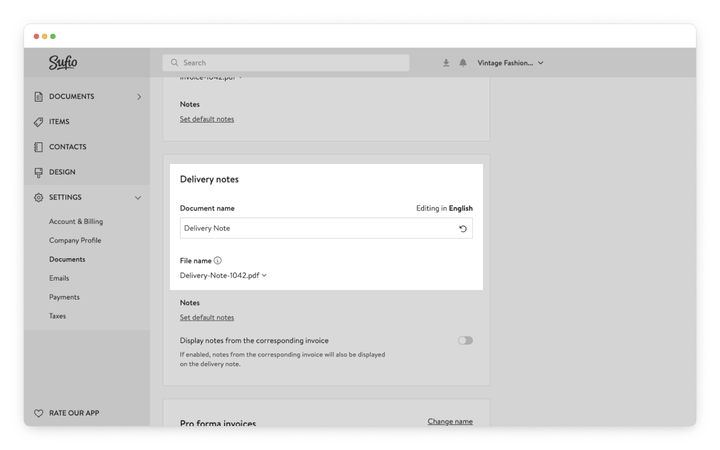Viewport: 720px width, 450px height.
Task: Open the CONTACTS section
Action: click(x=68, y=147)
